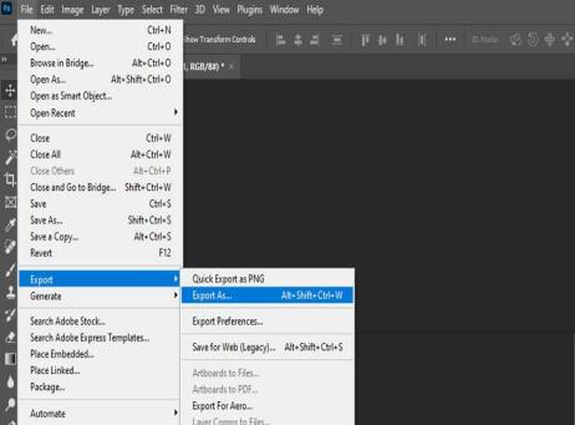Open the Filter menu
This screenshot has width=575, height=425.
click(179, 10)
